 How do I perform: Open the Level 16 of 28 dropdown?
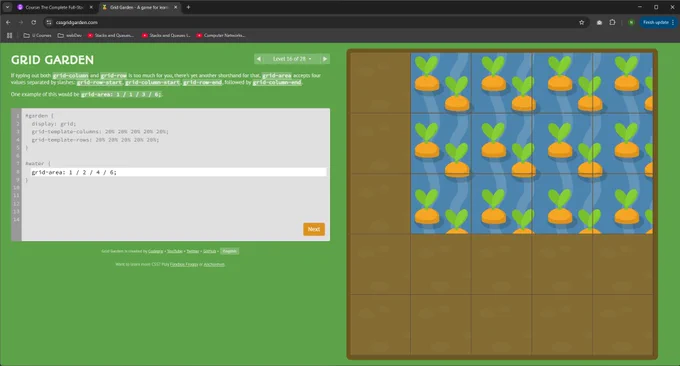[x=292, y=59]
